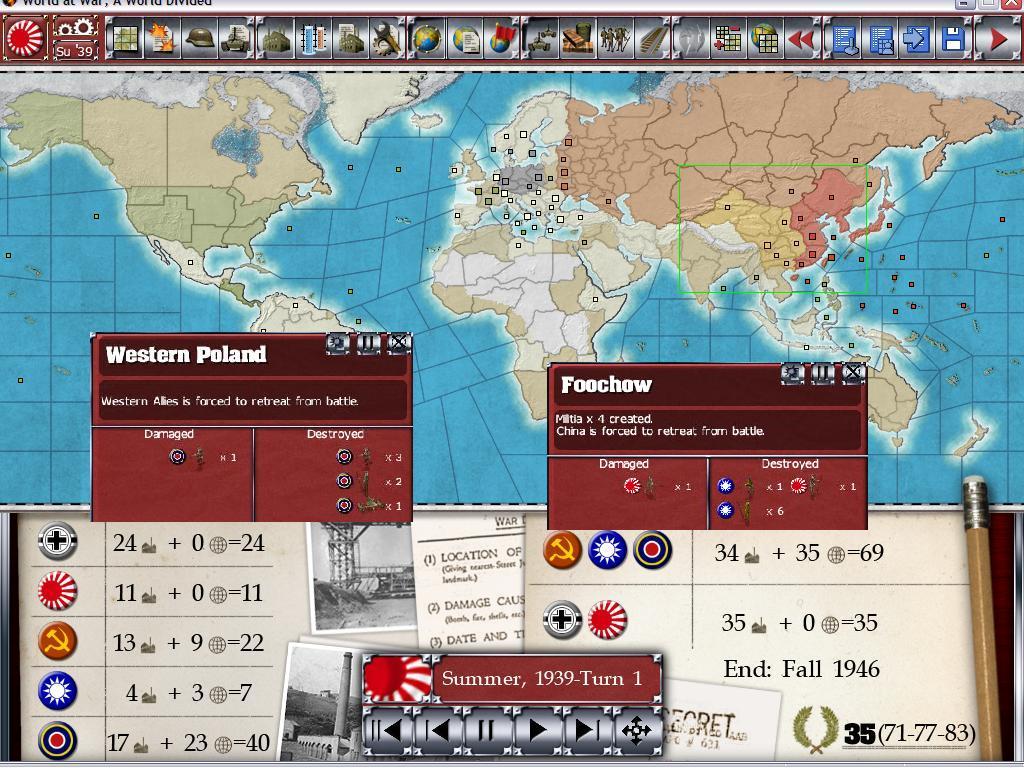Image resolution: width=1024 pixels, height=768 pixels.
Task: Click the Soviet hammer and sickle 13+9=22 row
Action: click(x=57, y=641)
